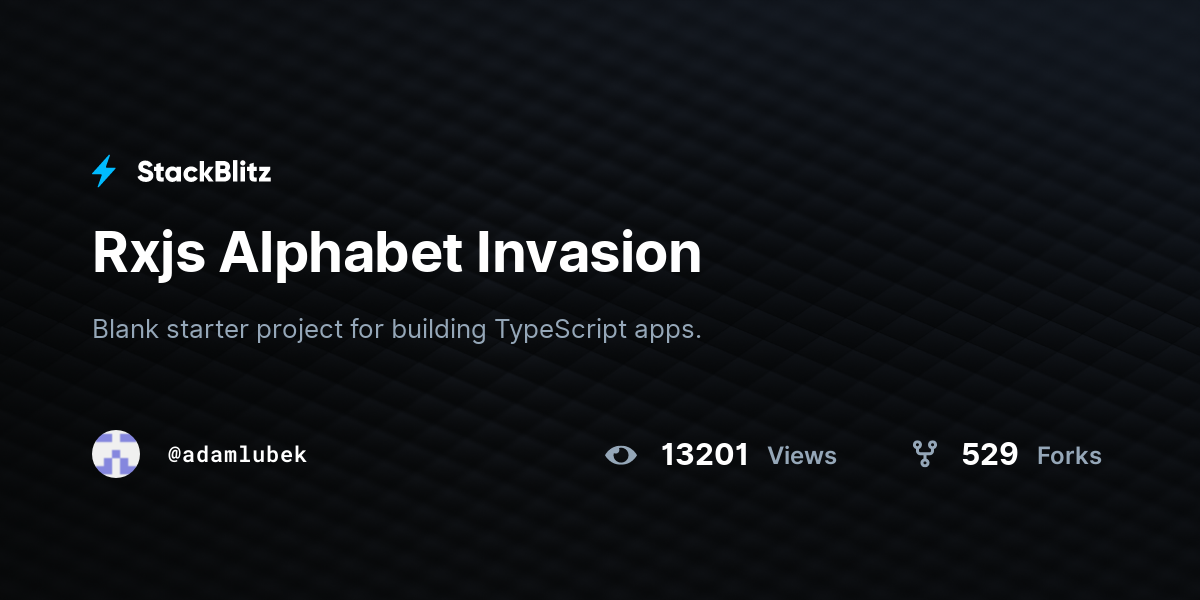Click the 529 fork count number

[x=990, y=455]
